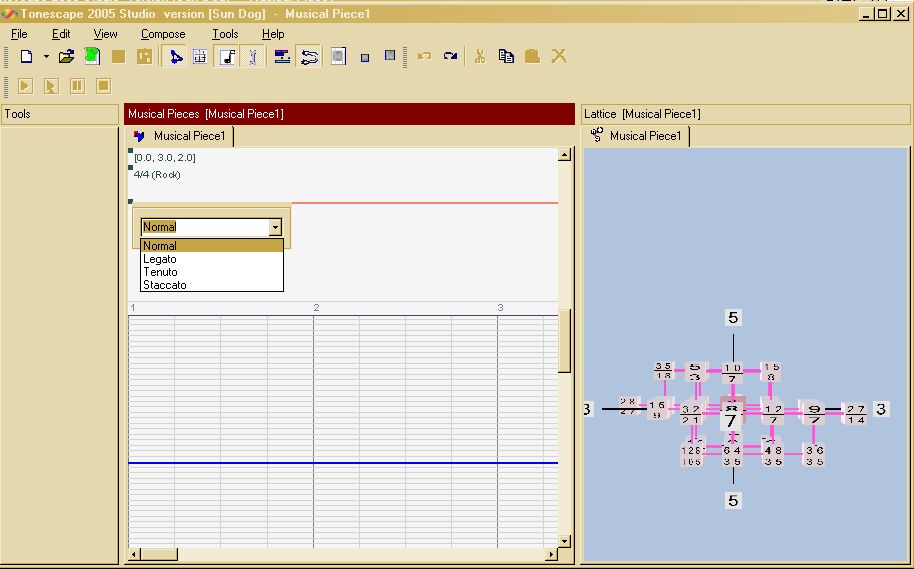Image resolution: width=914 pixels, height=569 pixels.
Task: Choose Staccato from the articulation list
Action: click(x=212, y=284)
